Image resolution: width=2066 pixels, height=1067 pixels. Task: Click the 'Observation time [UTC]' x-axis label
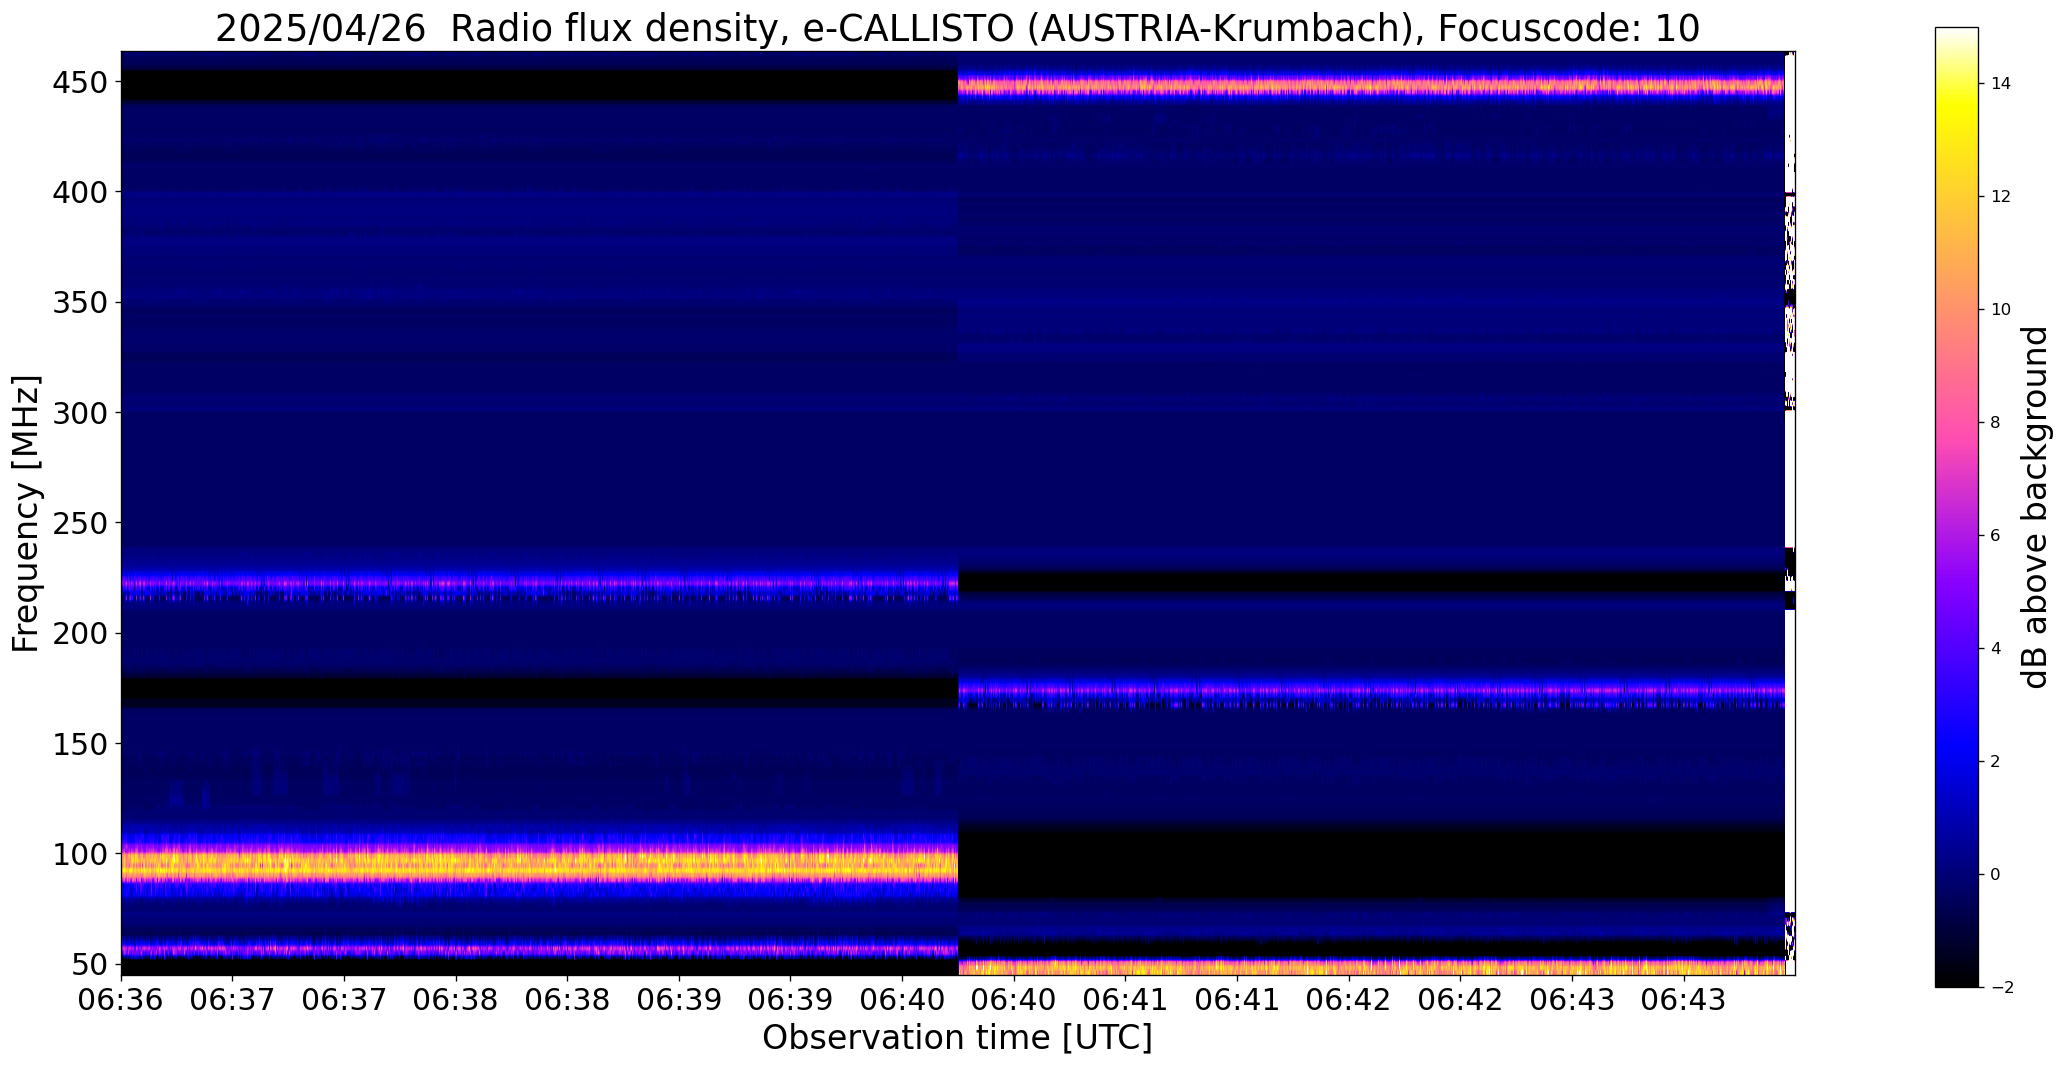pos(957,1038)
